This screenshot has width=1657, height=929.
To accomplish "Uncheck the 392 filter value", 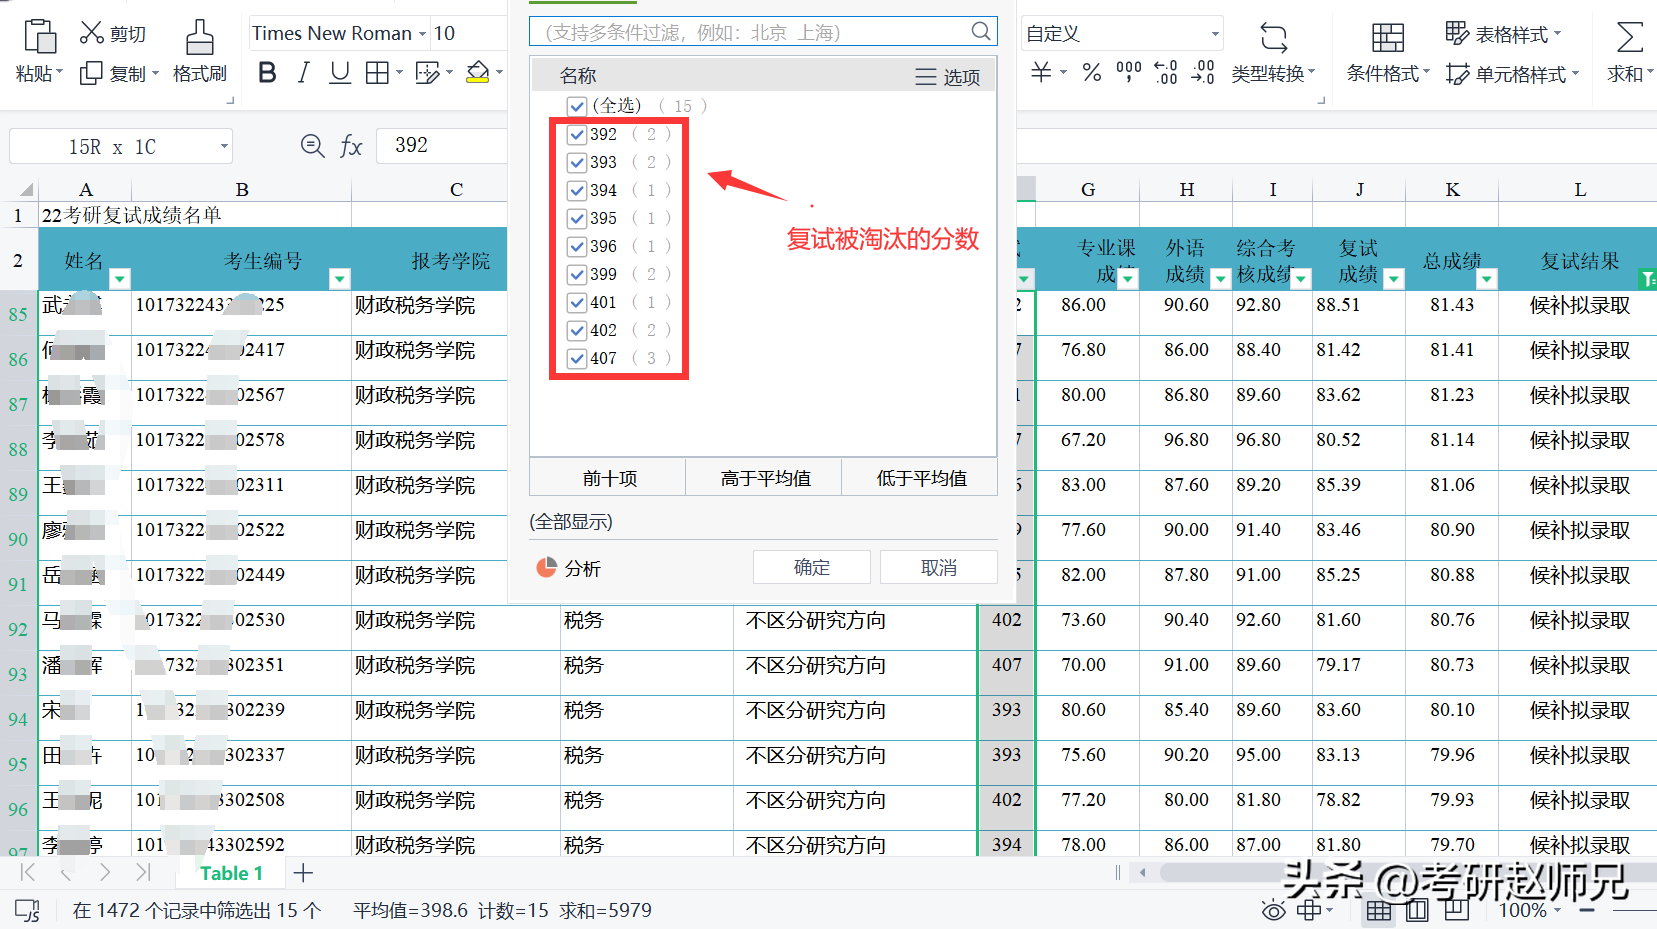I will click(577, 134).
